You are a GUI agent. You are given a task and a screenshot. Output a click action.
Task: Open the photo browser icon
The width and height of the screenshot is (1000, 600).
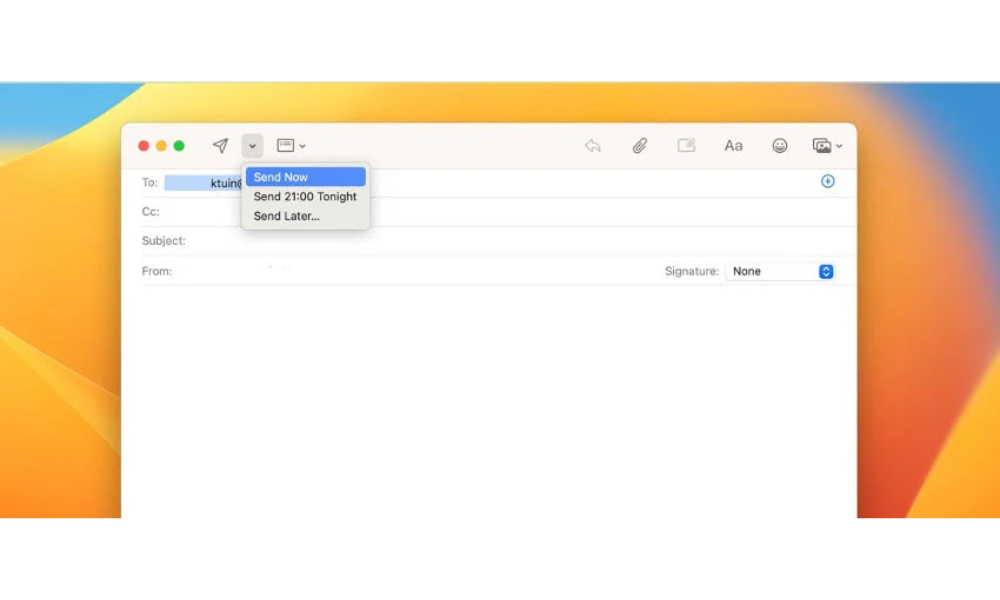click(822, 145)
